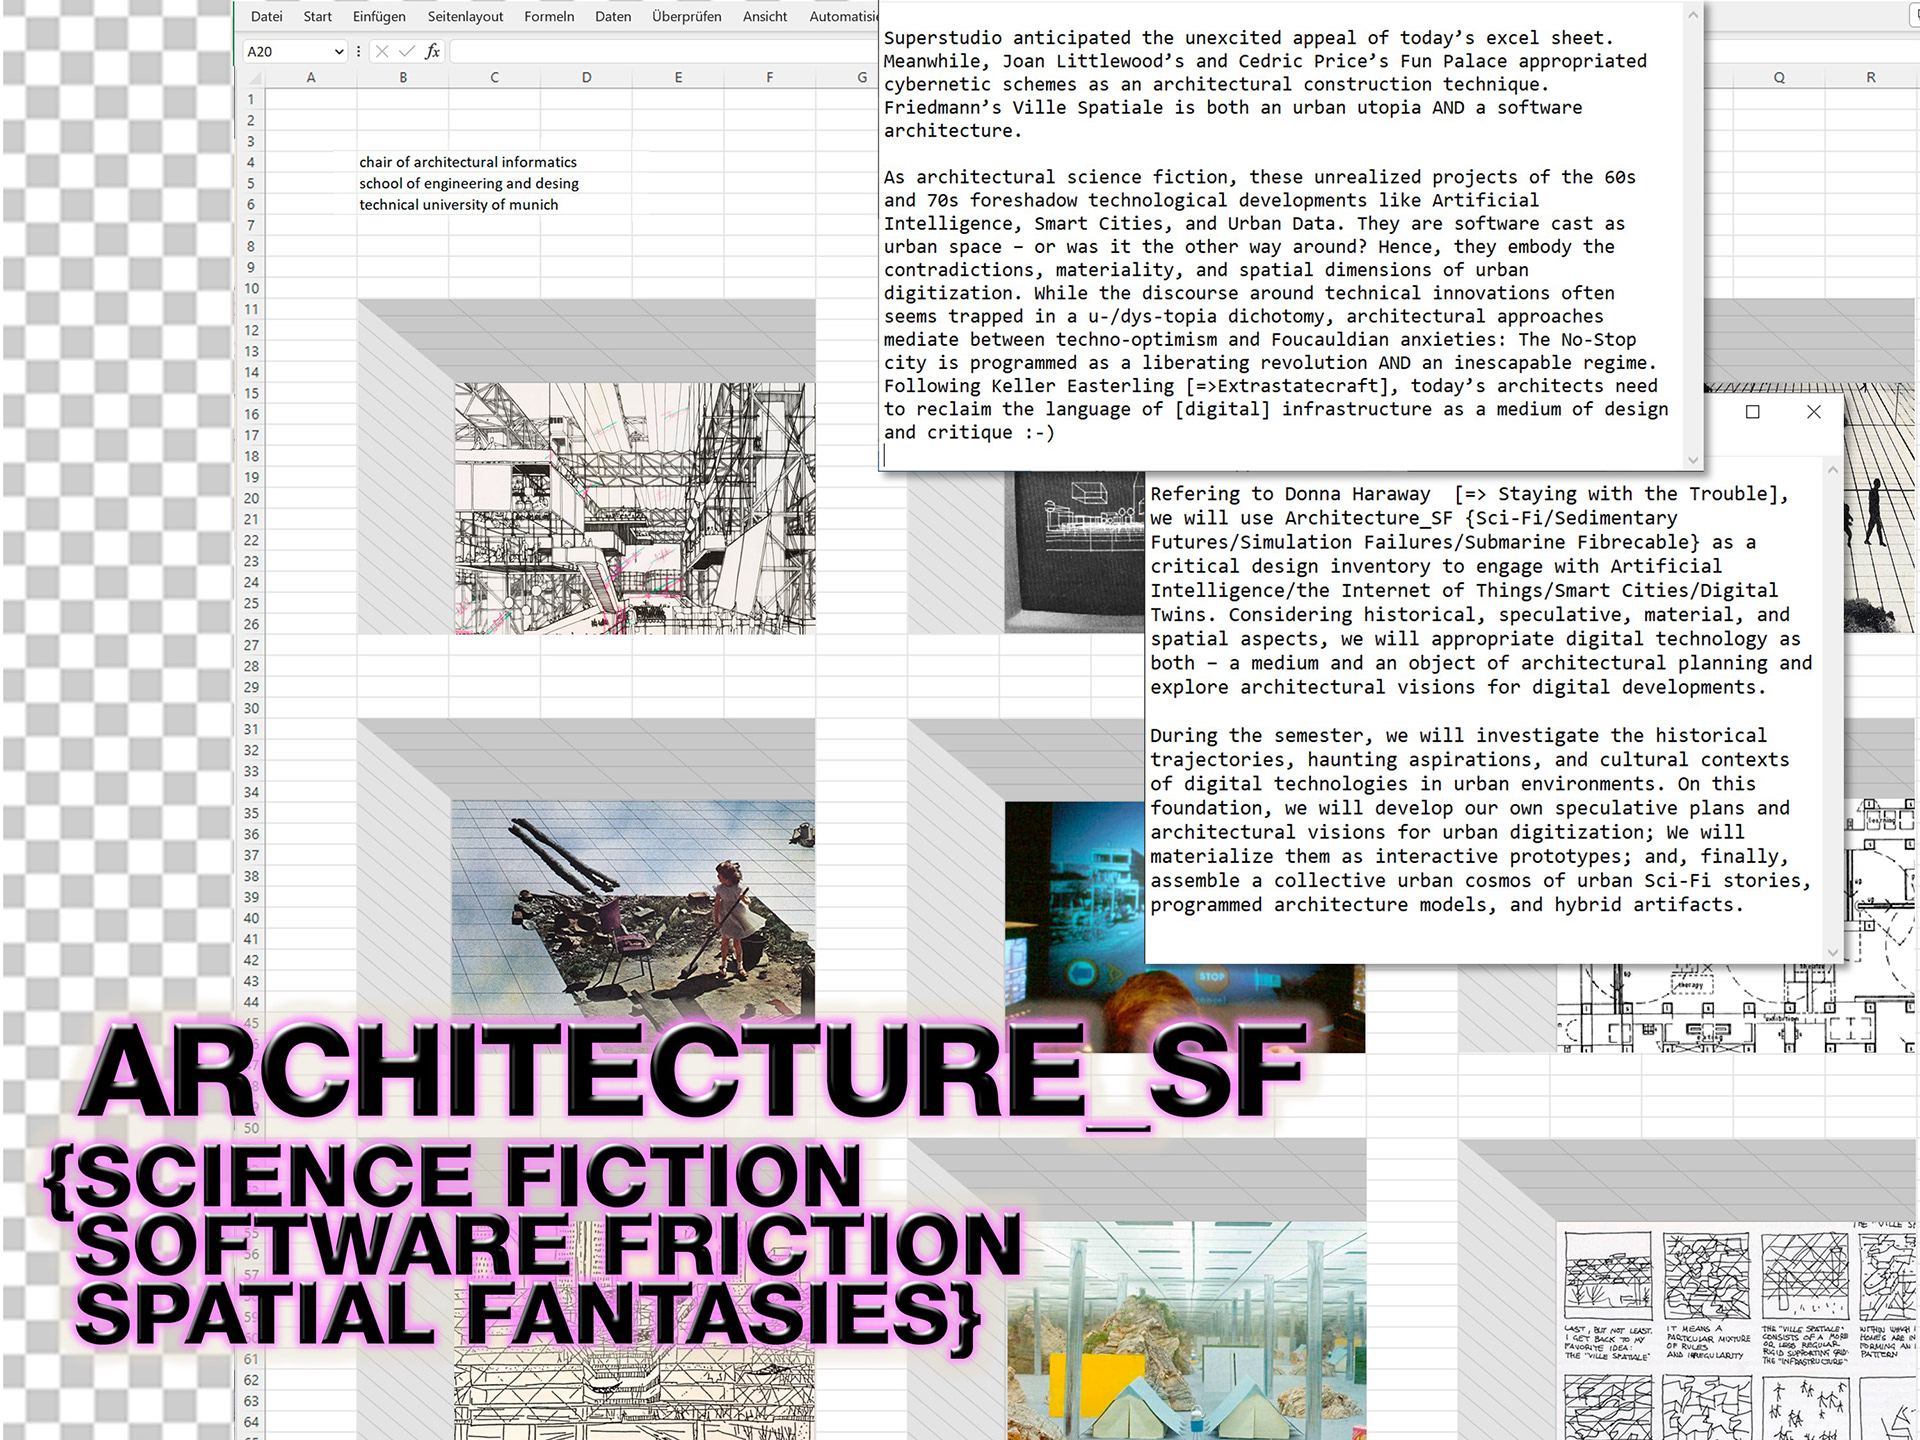The image size is (1920, 1440).
Task: Switch to the Einfügen tab
Action: (x=379, y=16)
